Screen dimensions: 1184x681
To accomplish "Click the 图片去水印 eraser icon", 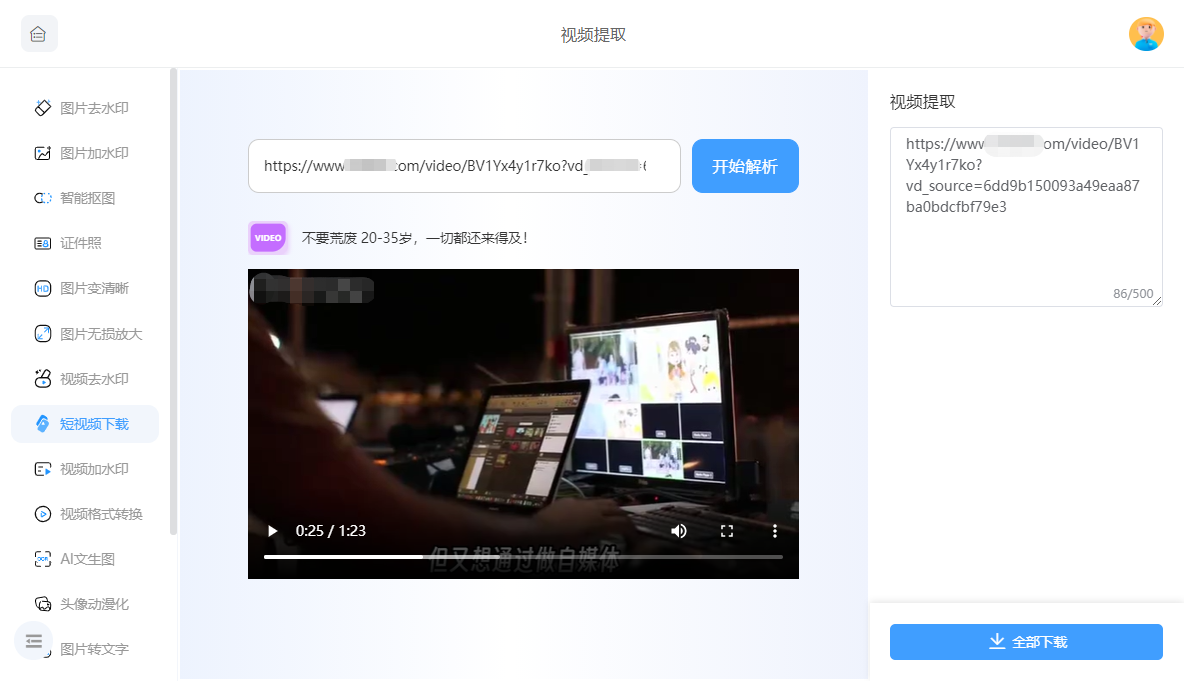I will tap(43, 108).
